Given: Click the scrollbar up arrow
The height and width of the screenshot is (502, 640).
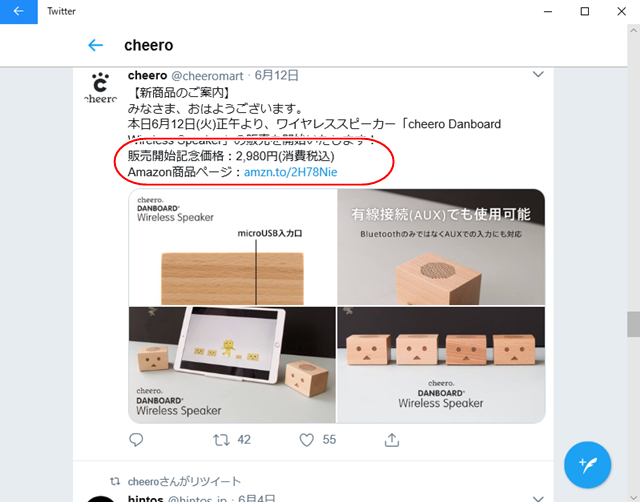Looking at the screenshot, I should pos(633,31).
